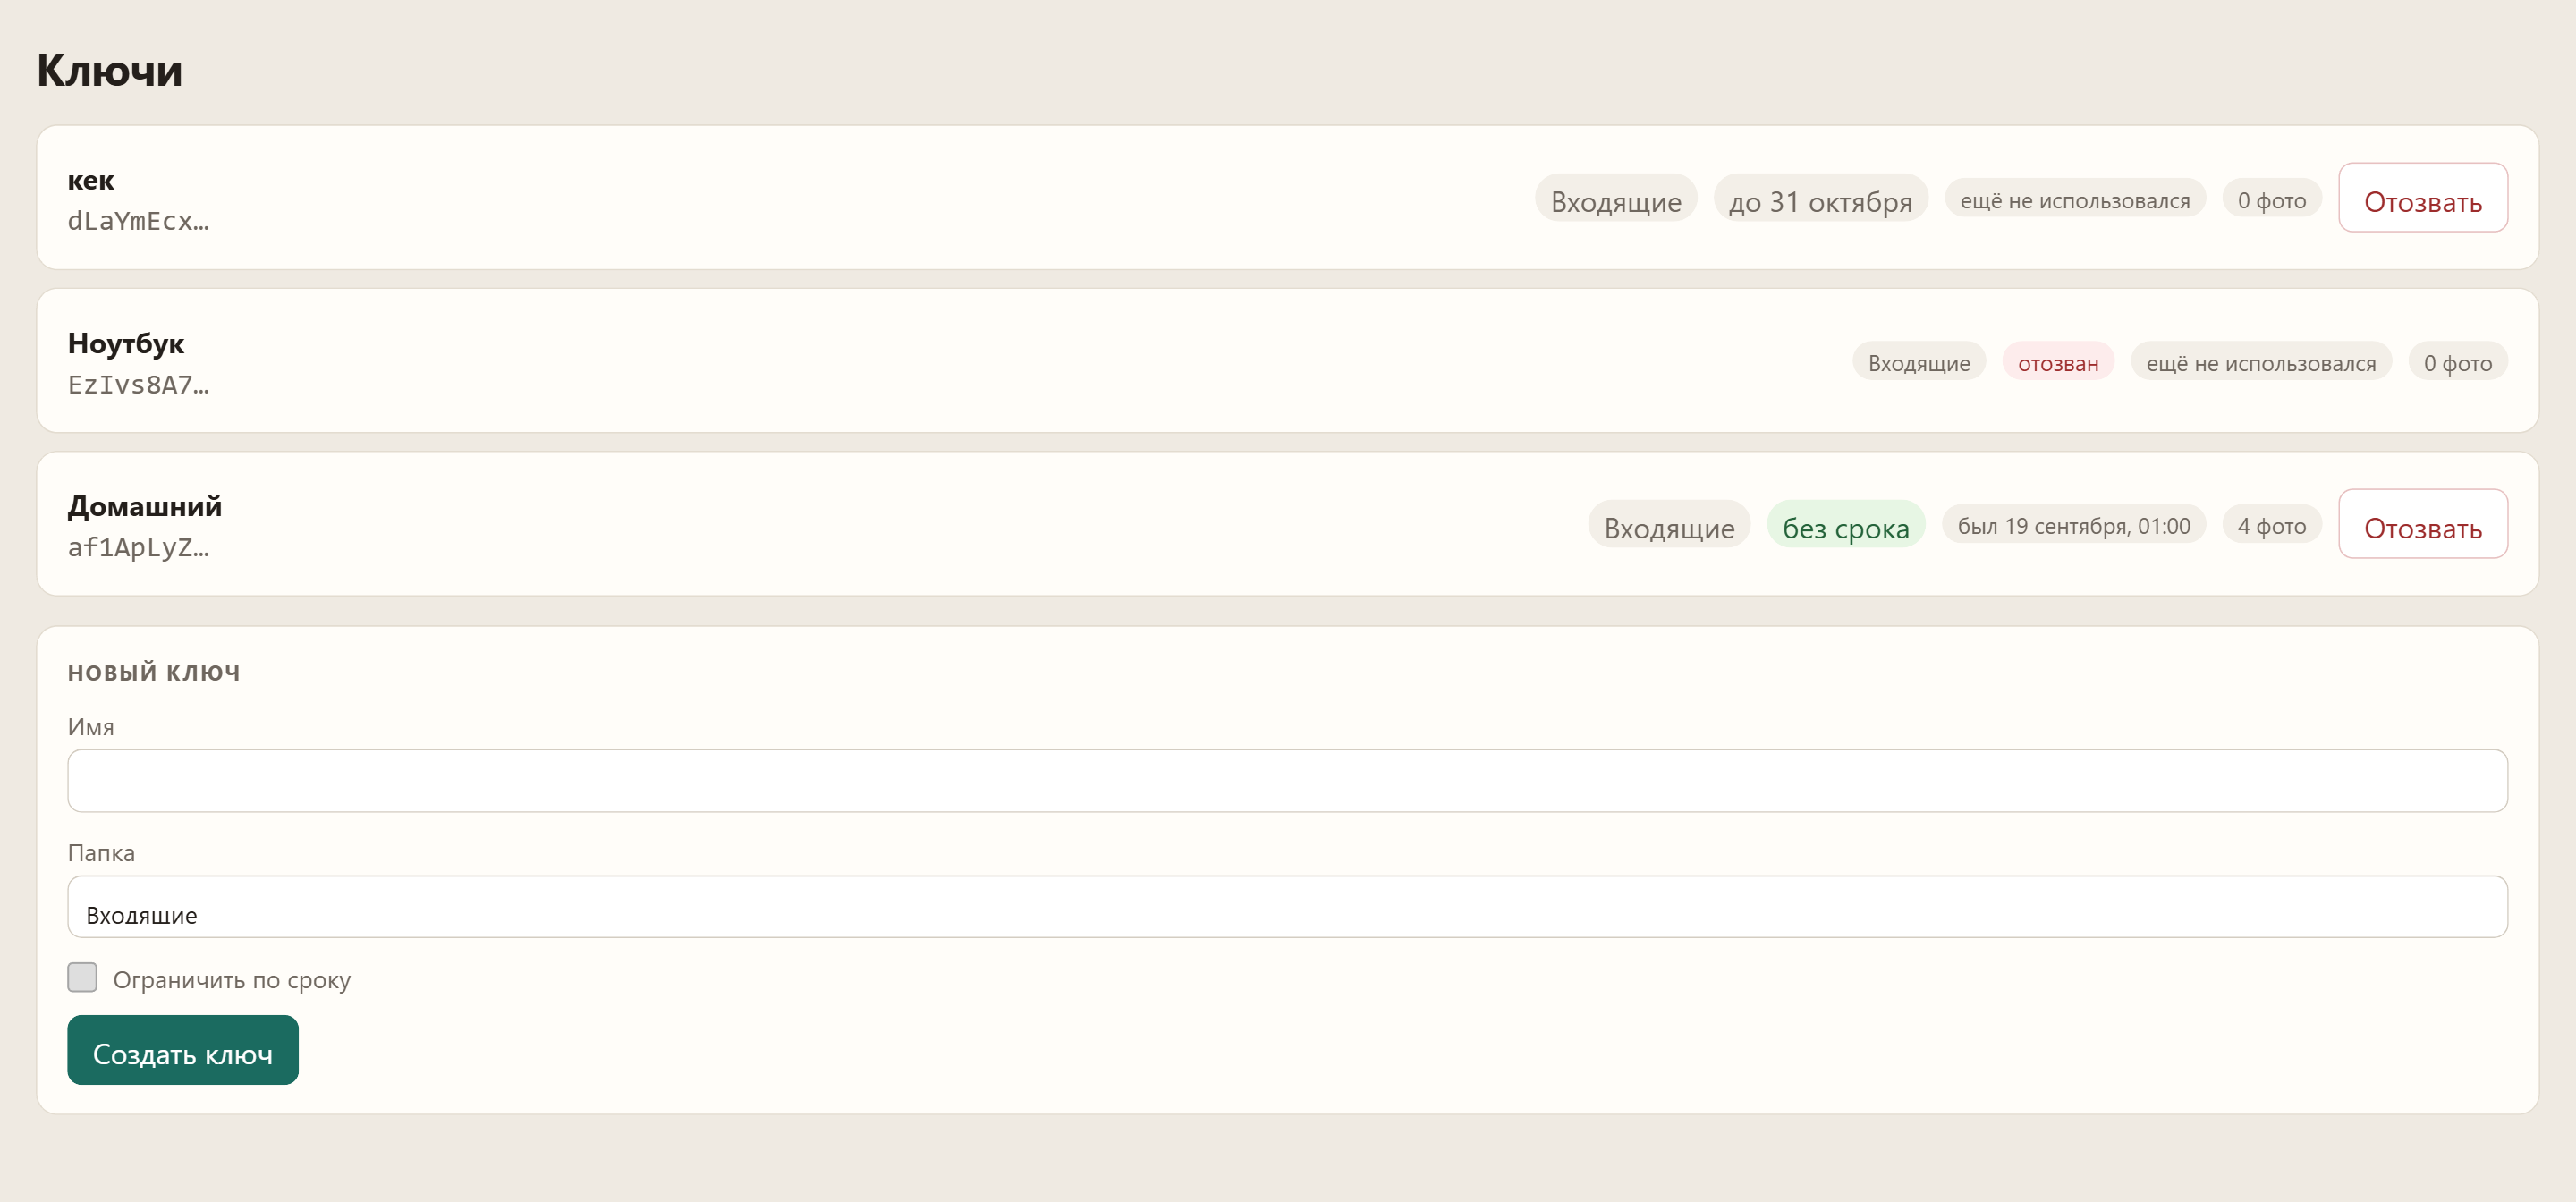The image size is (2576, 1202).
Task: Click the 0 фото badge on Ноутбук row
Action: click(2457, 361)
